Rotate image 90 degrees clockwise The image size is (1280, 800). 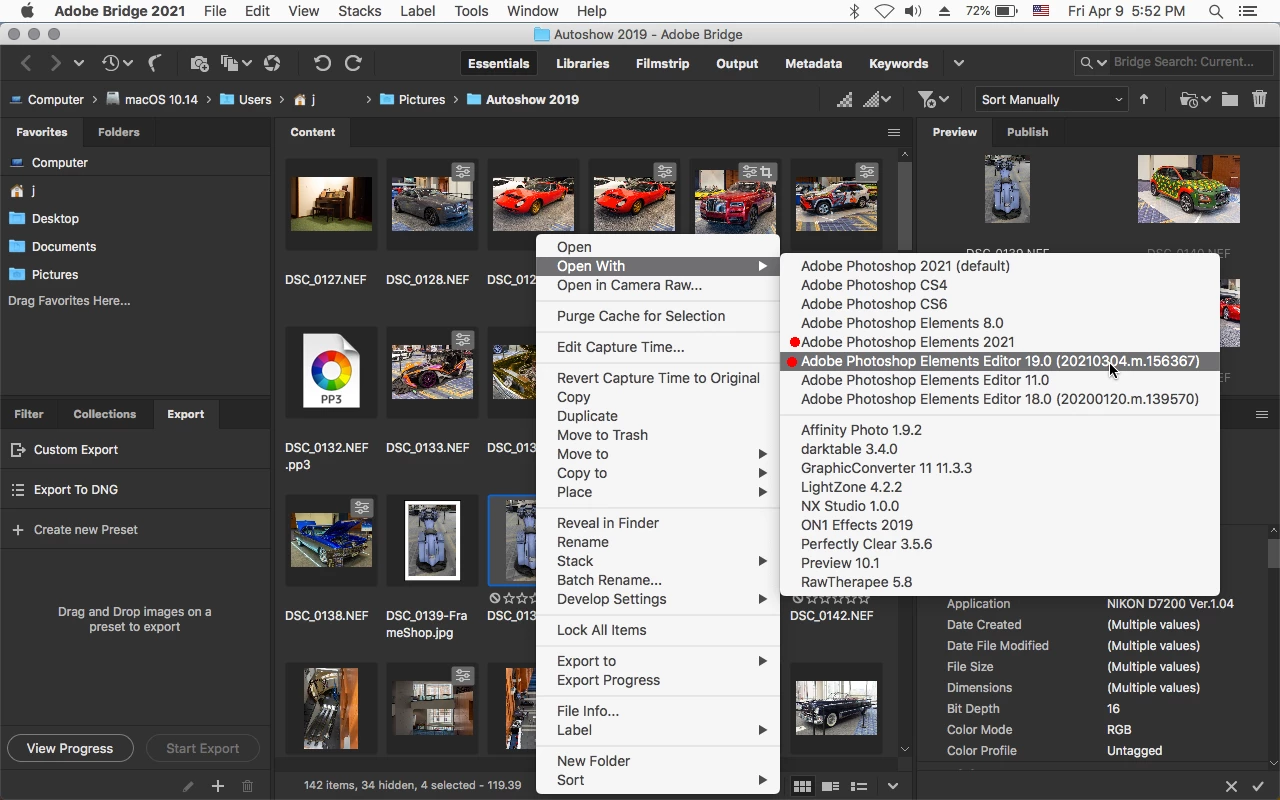pyautogui.click(x=353, y=63)
